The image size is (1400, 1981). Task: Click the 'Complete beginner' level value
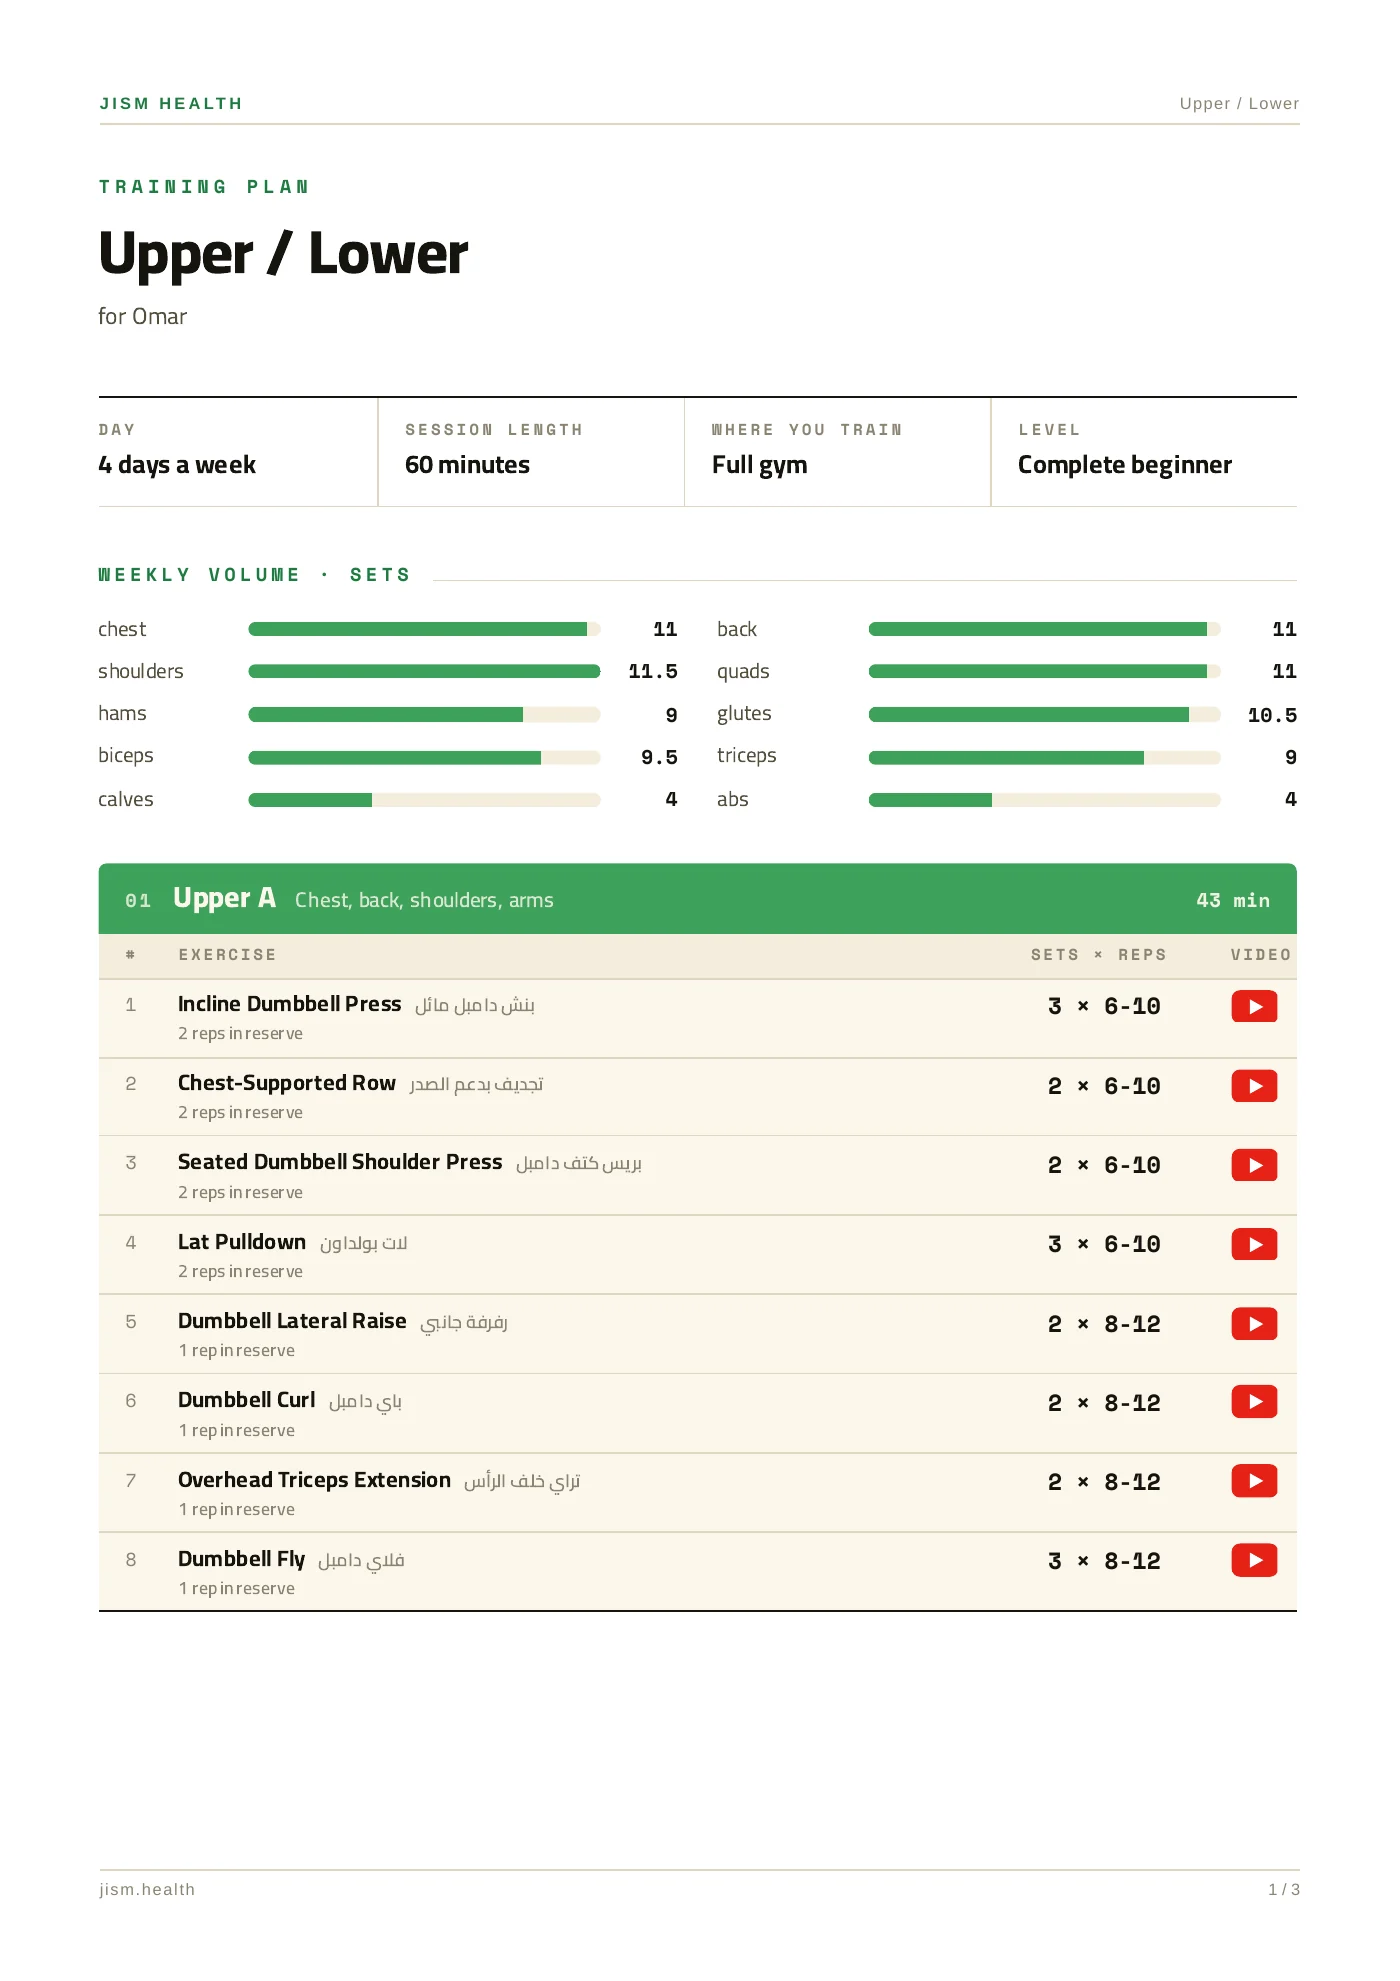click(1125, 465)
